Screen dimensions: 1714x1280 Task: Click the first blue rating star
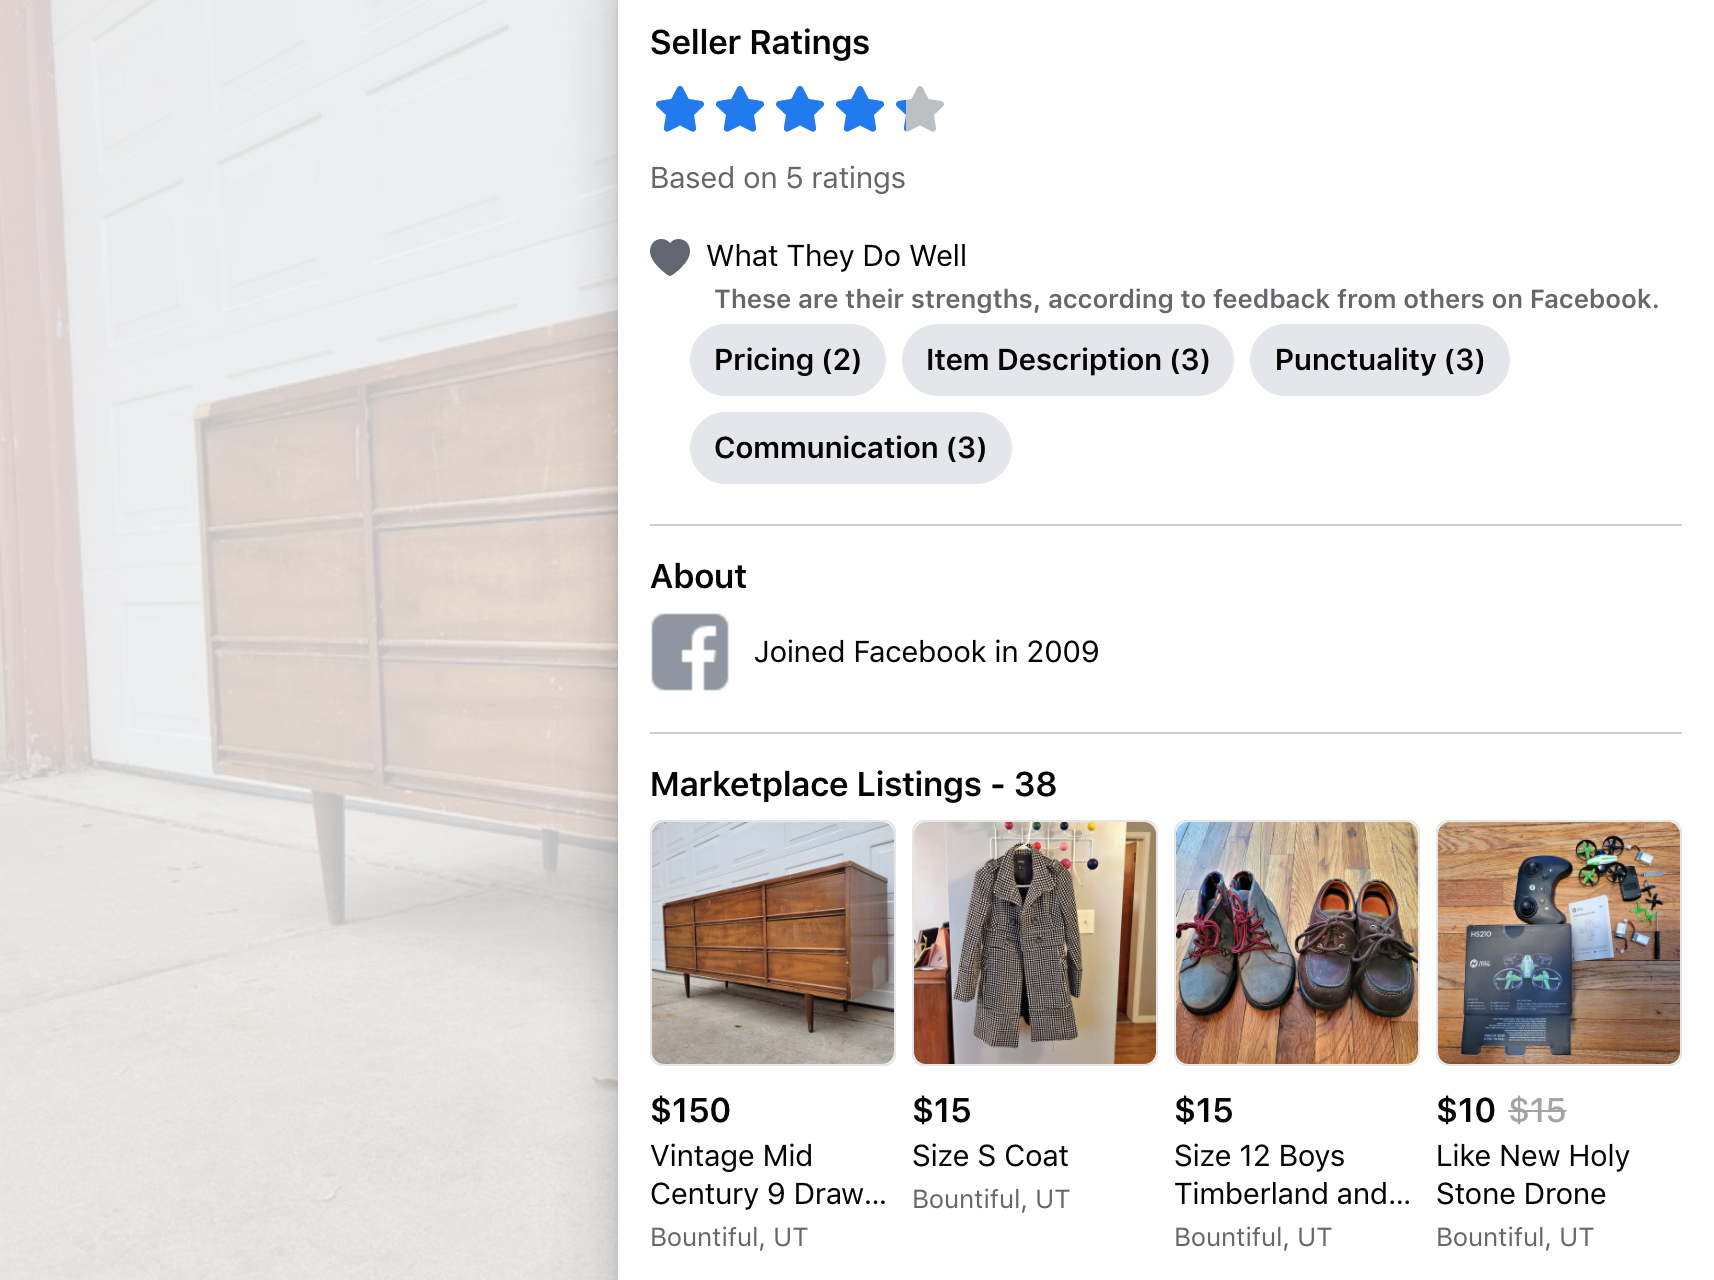(680, 110)
